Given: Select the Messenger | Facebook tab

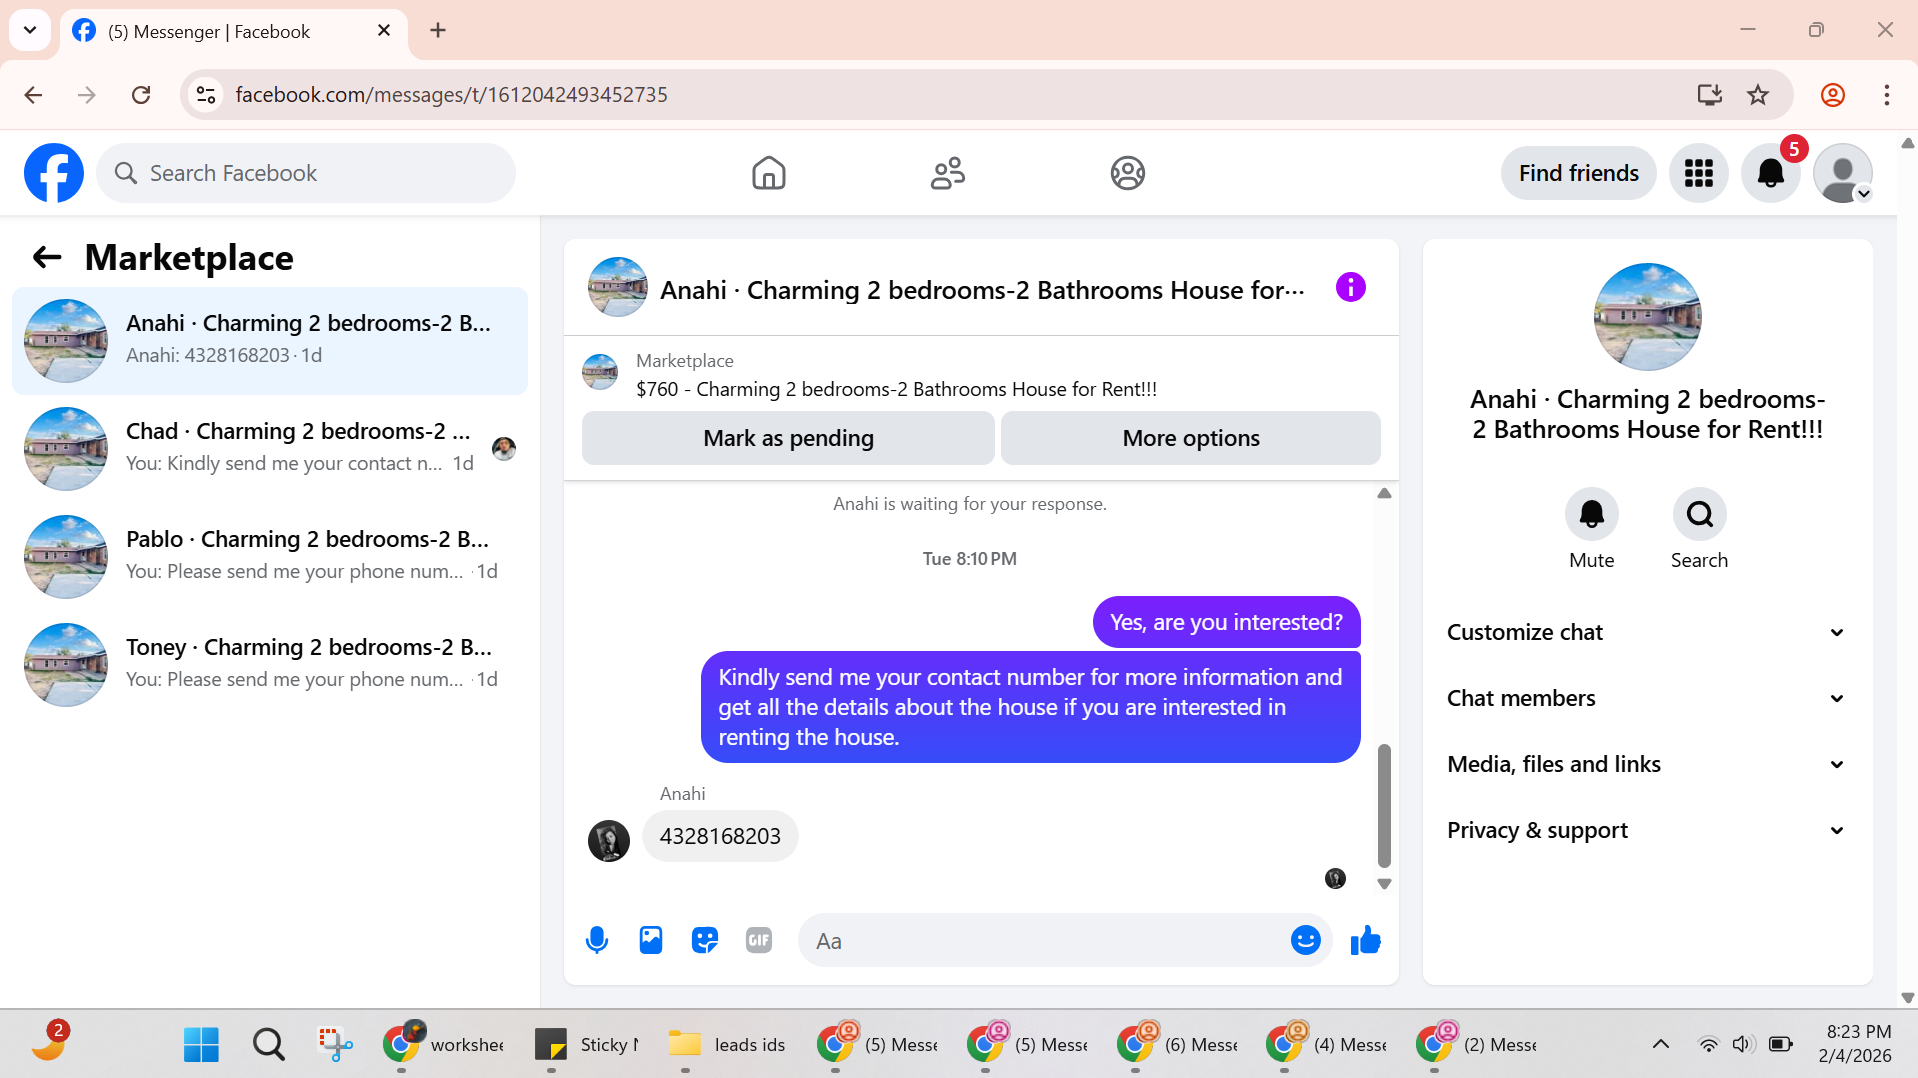Looking at the screenshot, I should pyautogui.click(x=235, y=31).
